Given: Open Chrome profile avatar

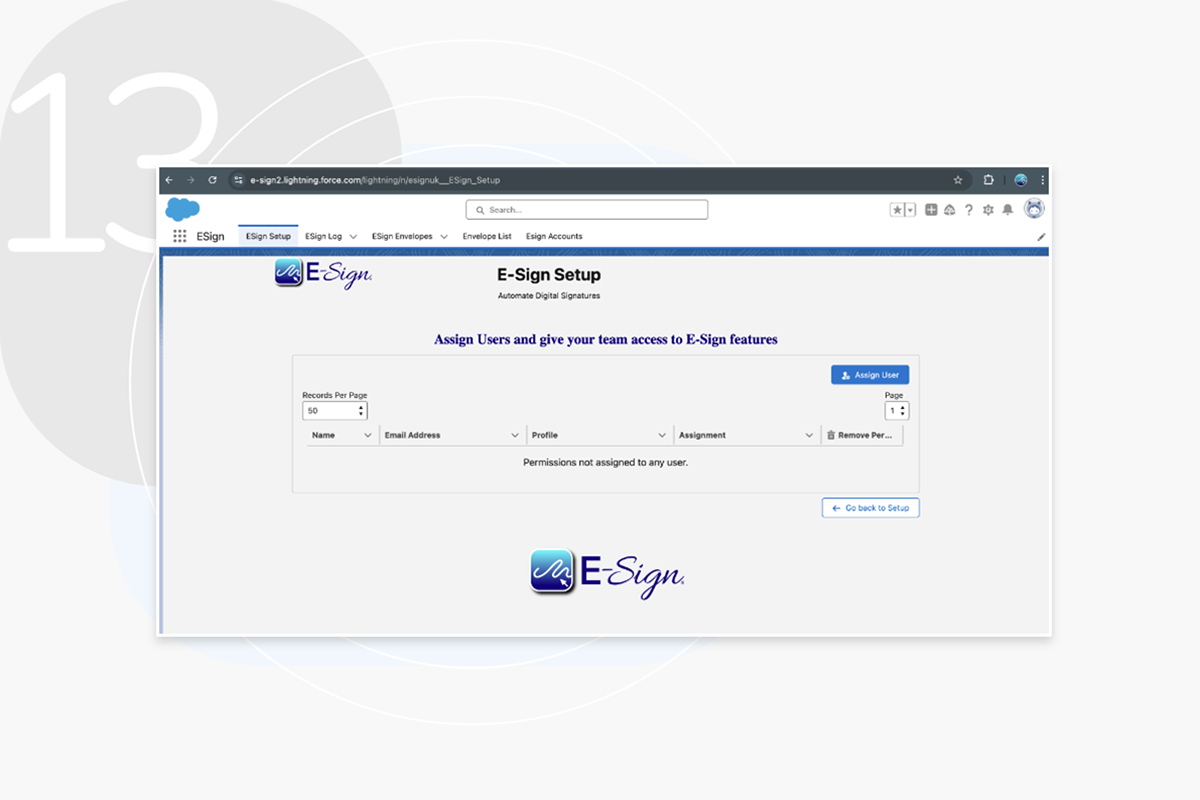Looking at the screenshot, I should click(1020, 180).
